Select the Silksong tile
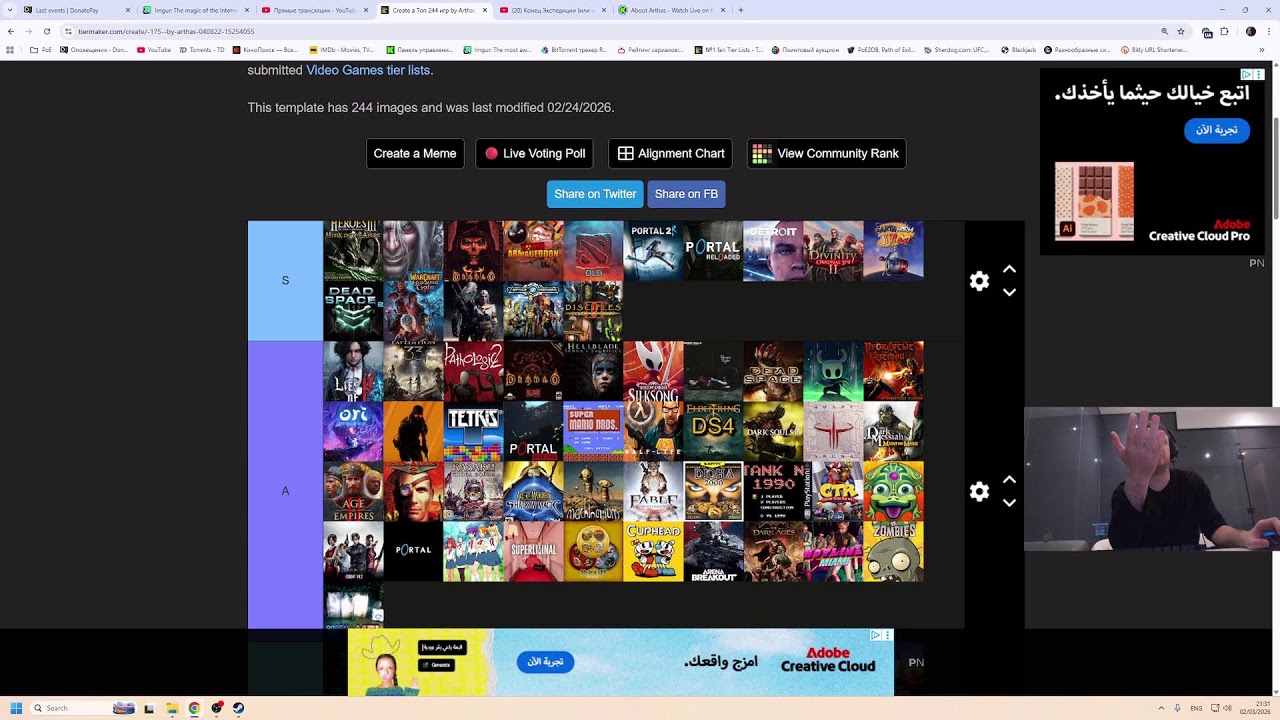Image resolution: width=1280 pixels, height=720 pixels. coord(653,371)
